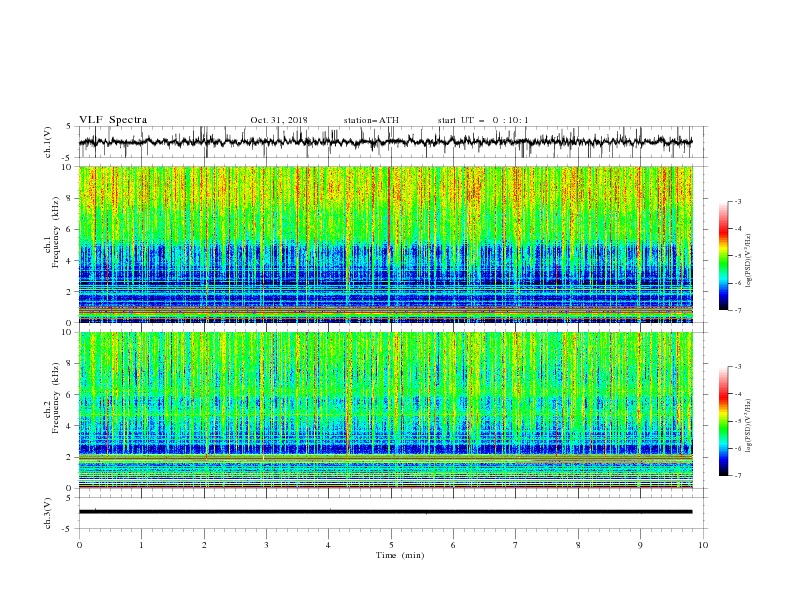The image size is (792, 612).
Task: Select the "Oct. 31, 2018" date text
Action: pyautogui.click(x=279, y=120)
